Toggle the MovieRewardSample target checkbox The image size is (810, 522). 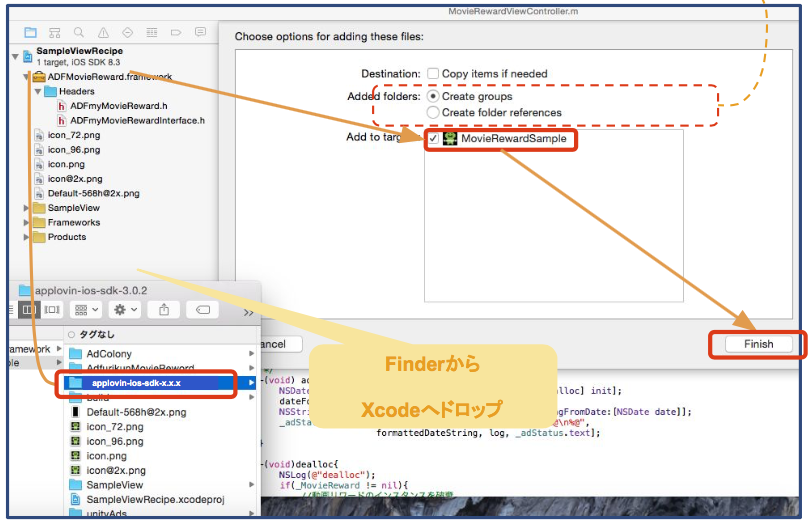pyautogui.click(x=433, y=139)
